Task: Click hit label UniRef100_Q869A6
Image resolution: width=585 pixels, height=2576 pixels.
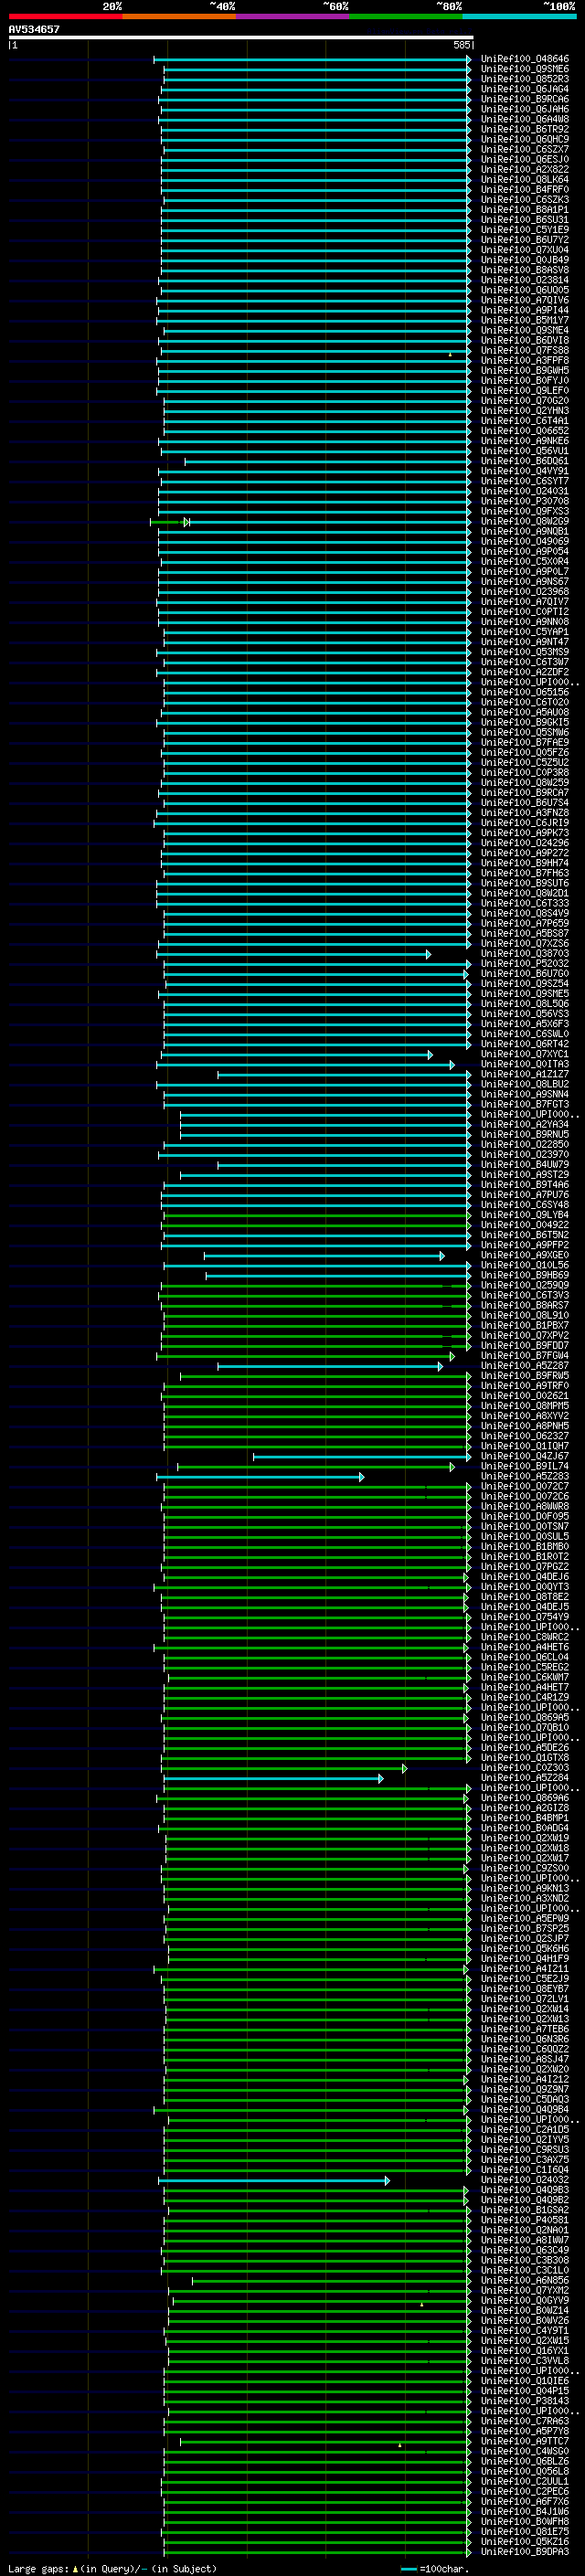Action: [x=525, y=1797]
